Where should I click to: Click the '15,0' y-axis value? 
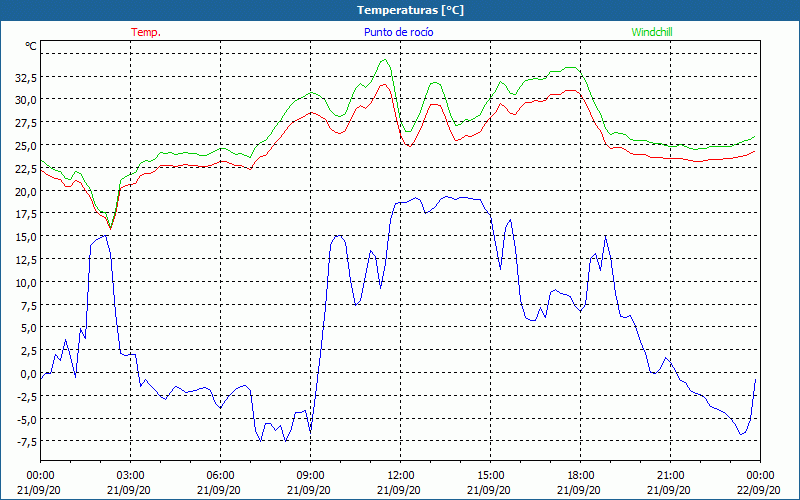(x=26, y=237)
